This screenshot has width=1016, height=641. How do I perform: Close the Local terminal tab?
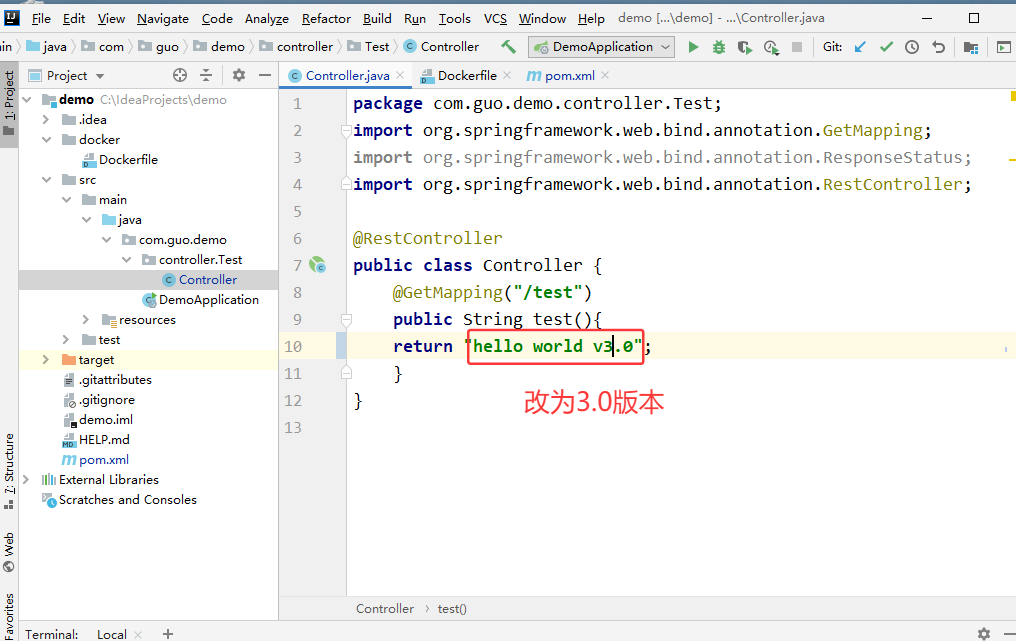click(x=138, y=635)
